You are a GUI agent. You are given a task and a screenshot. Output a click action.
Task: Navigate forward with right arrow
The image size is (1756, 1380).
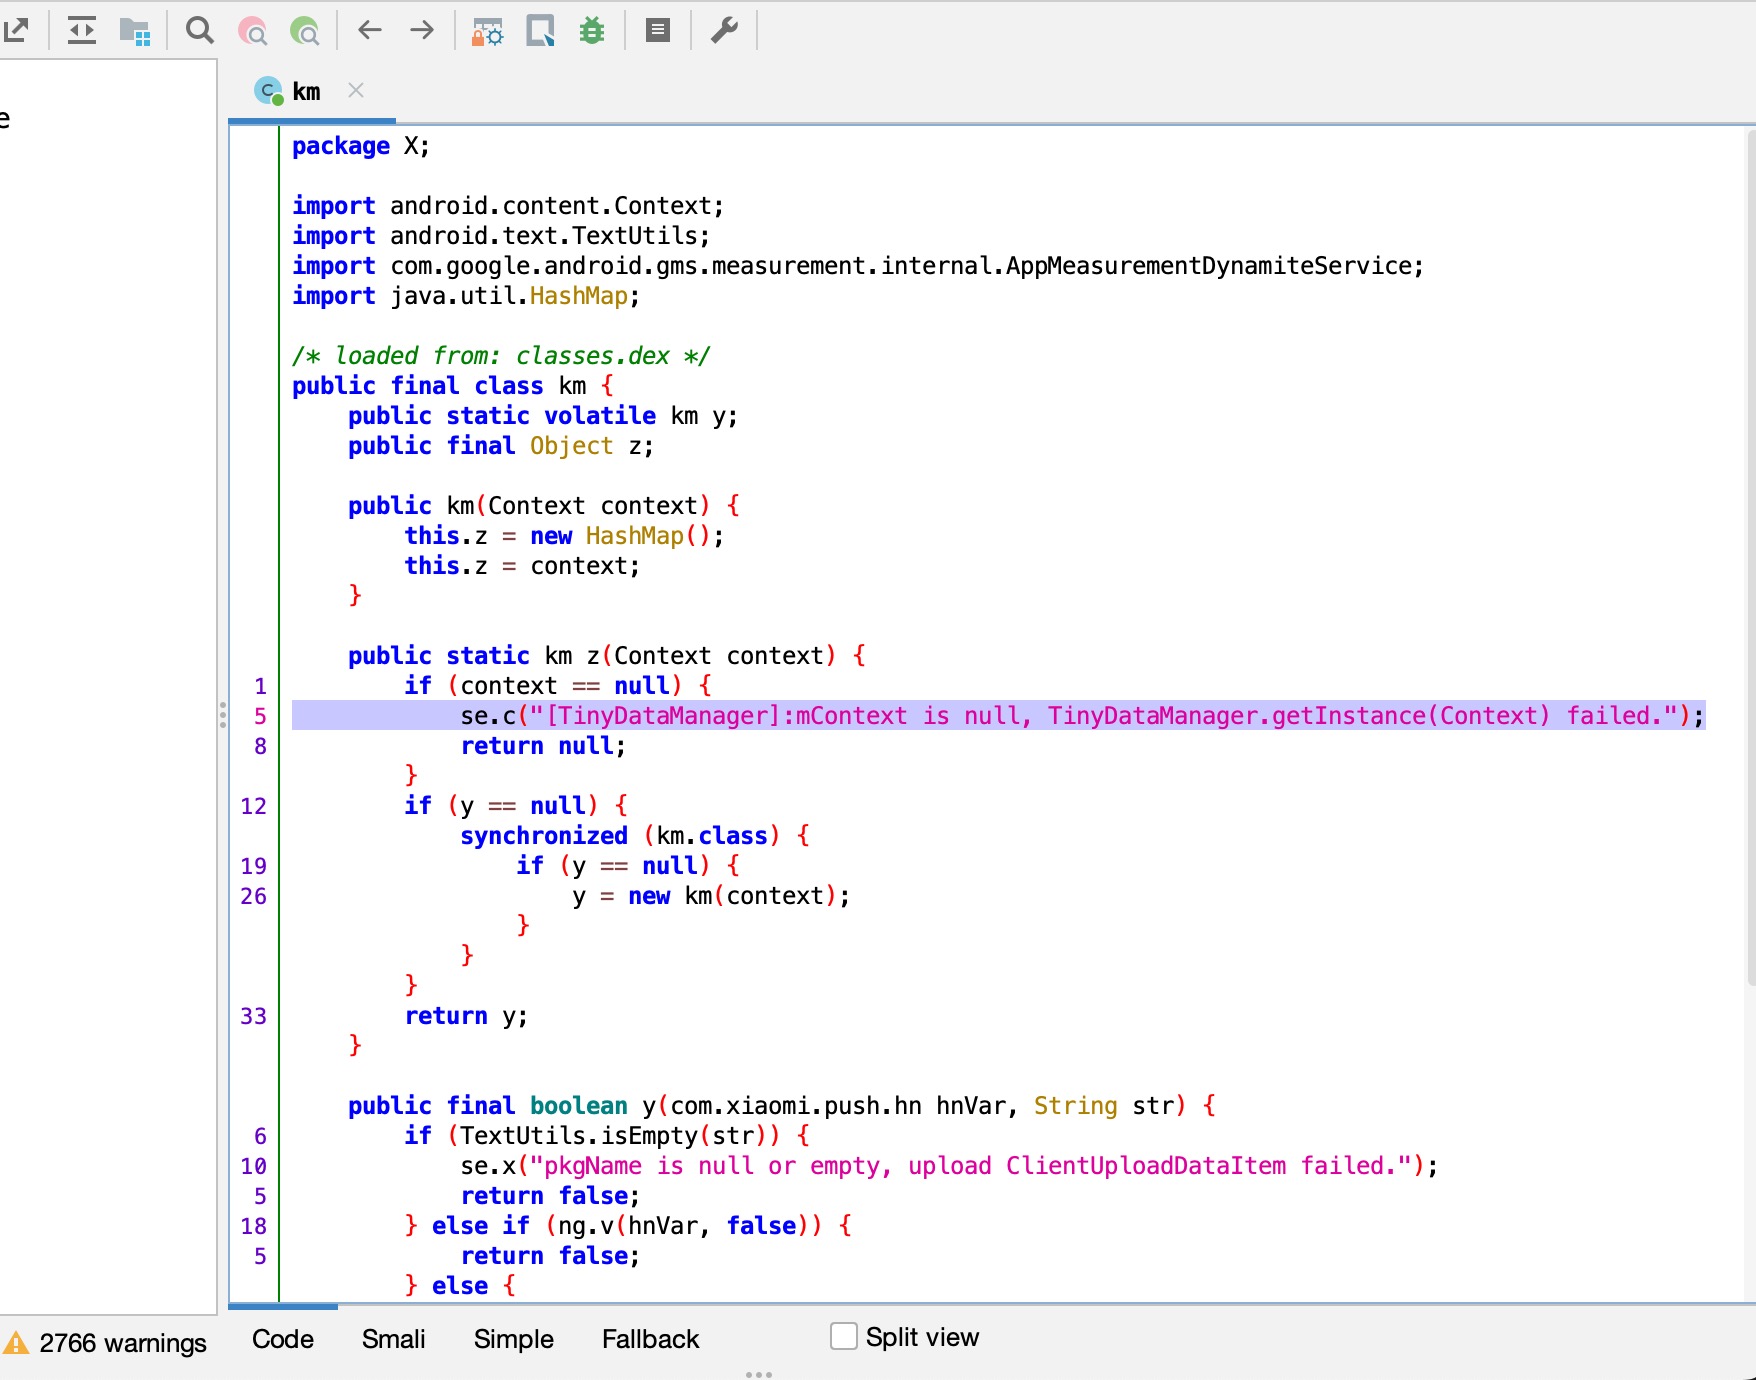(x=422, y=31)
